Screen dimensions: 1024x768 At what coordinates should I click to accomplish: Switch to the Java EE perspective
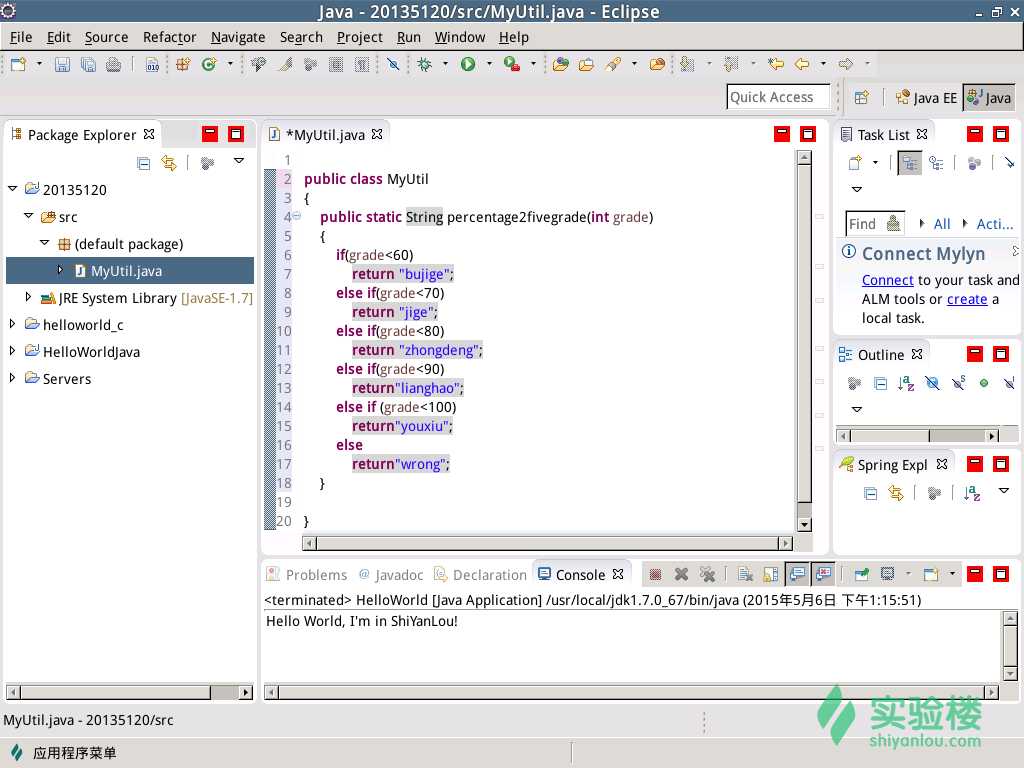point(926,98)
